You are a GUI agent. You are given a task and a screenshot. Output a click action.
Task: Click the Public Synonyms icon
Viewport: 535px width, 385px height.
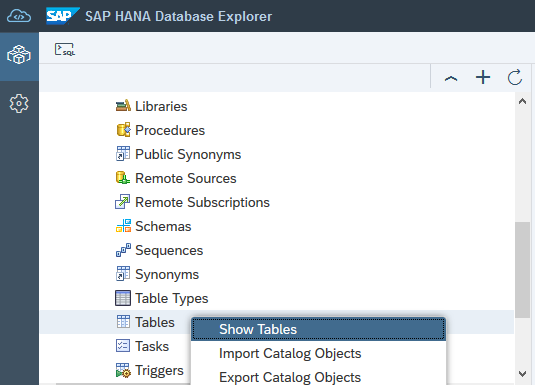[x=123, y=154]
